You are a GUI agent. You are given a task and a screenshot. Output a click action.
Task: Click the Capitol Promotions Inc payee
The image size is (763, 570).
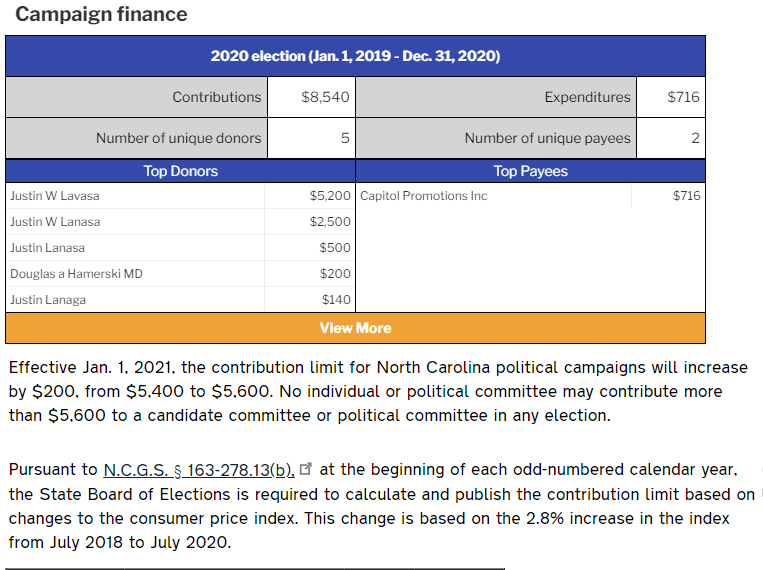coord(423,196)
